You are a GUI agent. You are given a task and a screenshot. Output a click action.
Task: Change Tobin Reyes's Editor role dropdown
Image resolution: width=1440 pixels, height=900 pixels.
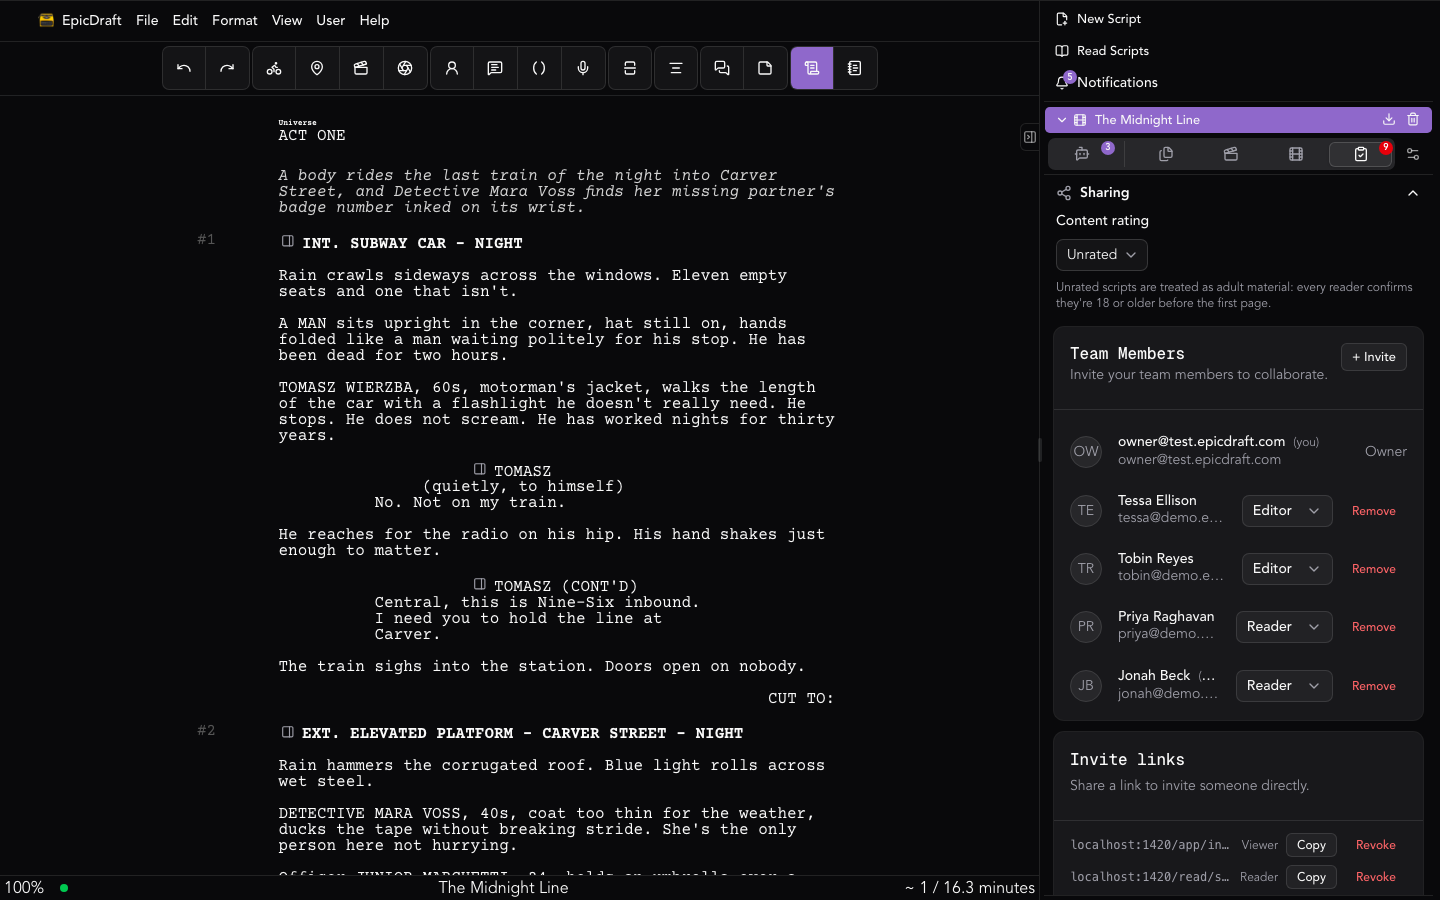click(1287, 569)
